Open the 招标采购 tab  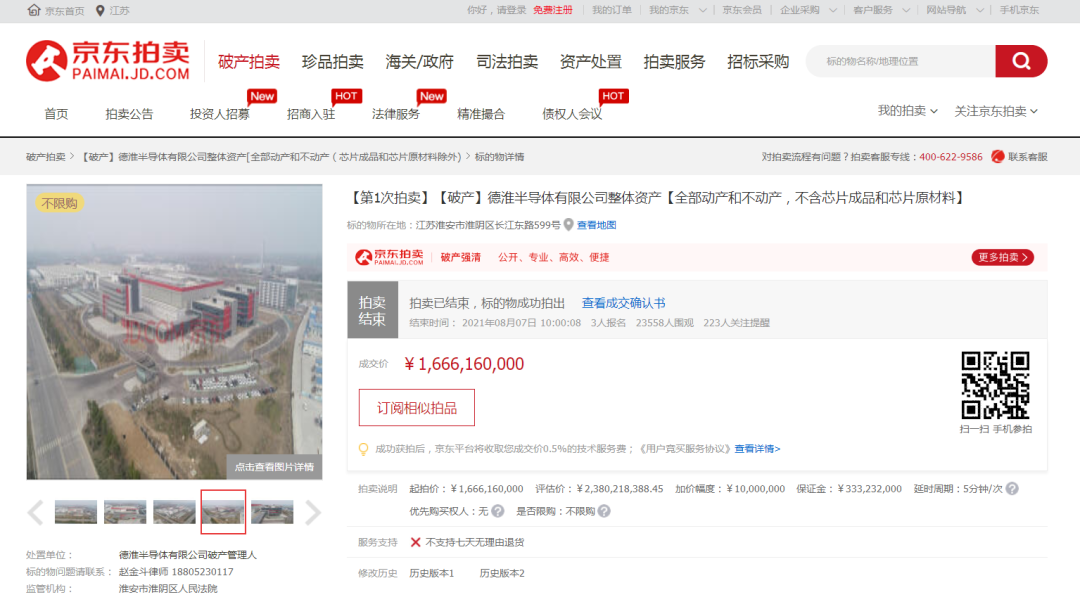click(x=758, y=62)
